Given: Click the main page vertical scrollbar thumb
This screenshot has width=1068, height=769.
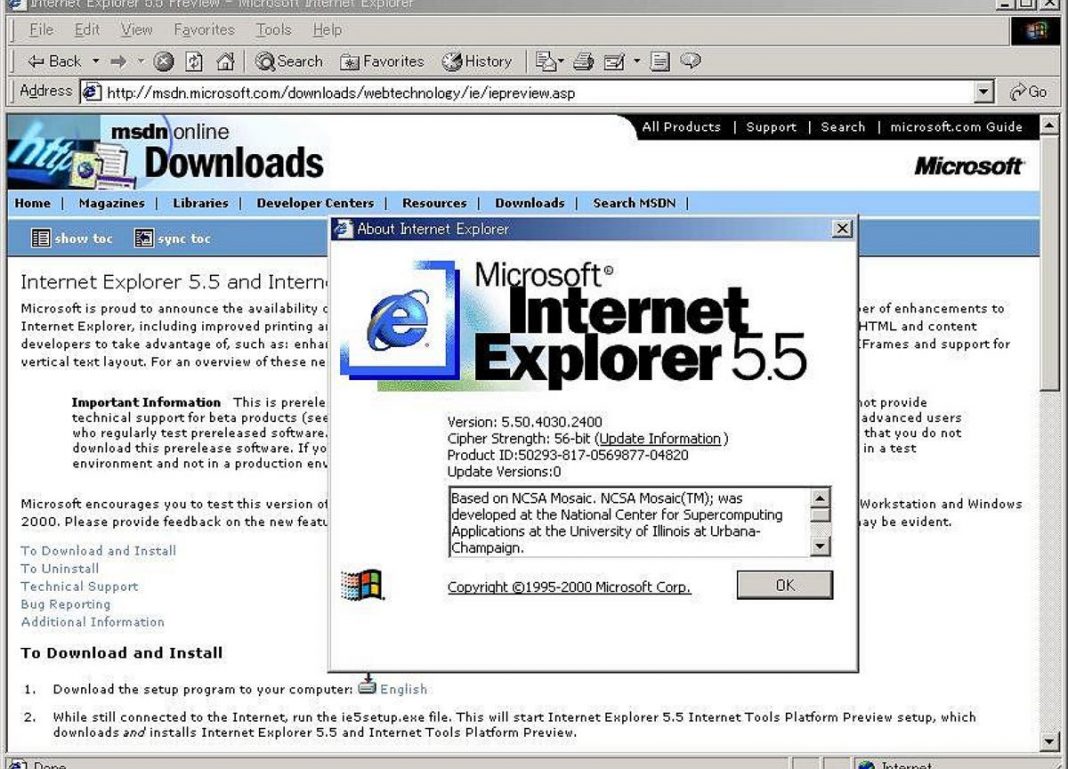Looking at the screenshot, I should pyautogui.click(x=1049, y=262).
